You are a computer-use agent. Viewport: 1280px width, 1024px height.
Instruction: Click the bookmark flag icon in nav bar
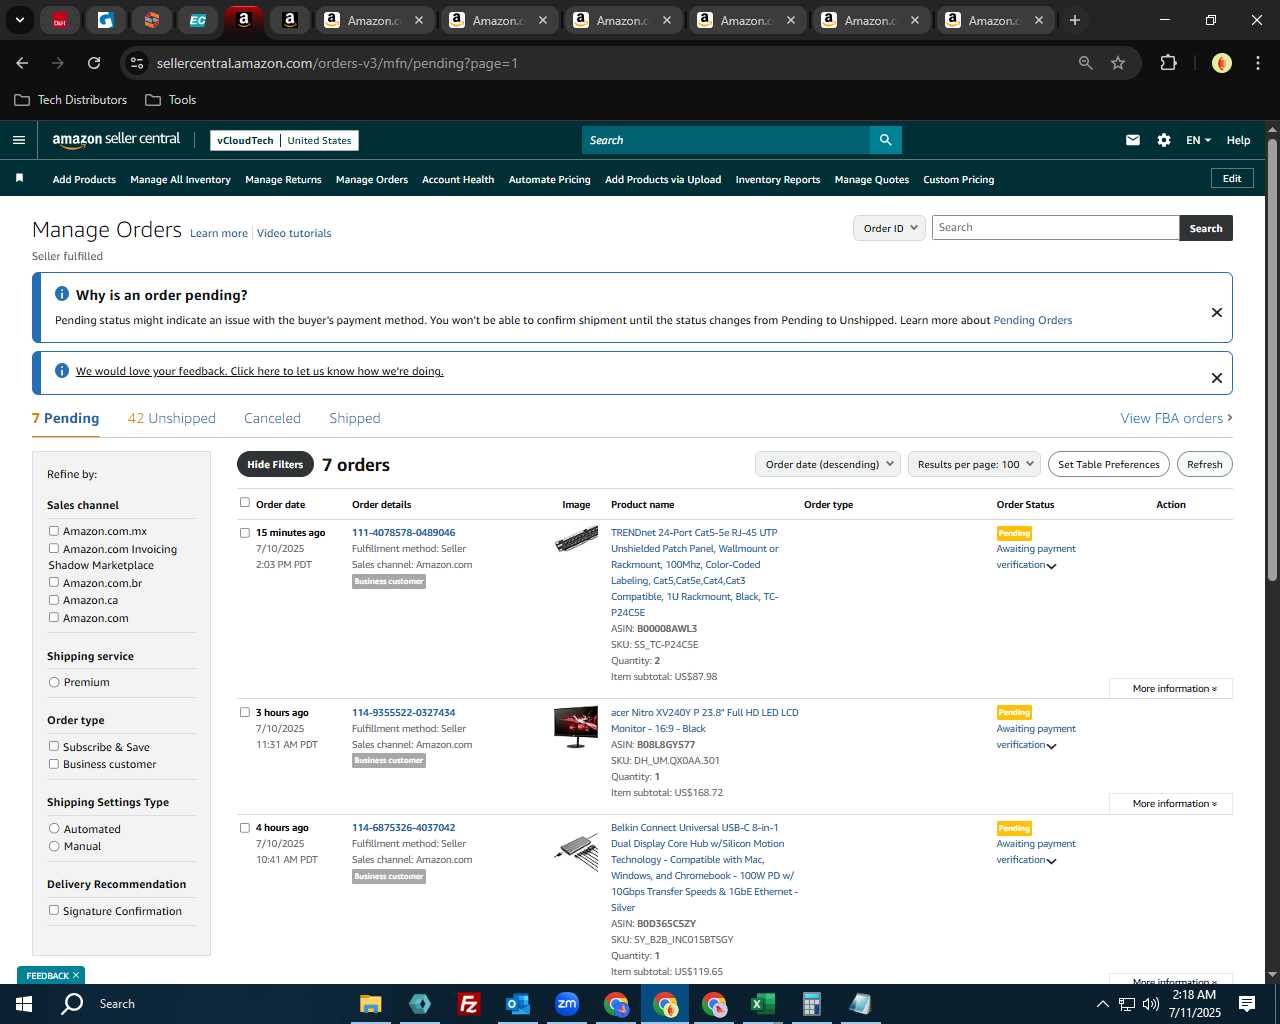[19, 178]
